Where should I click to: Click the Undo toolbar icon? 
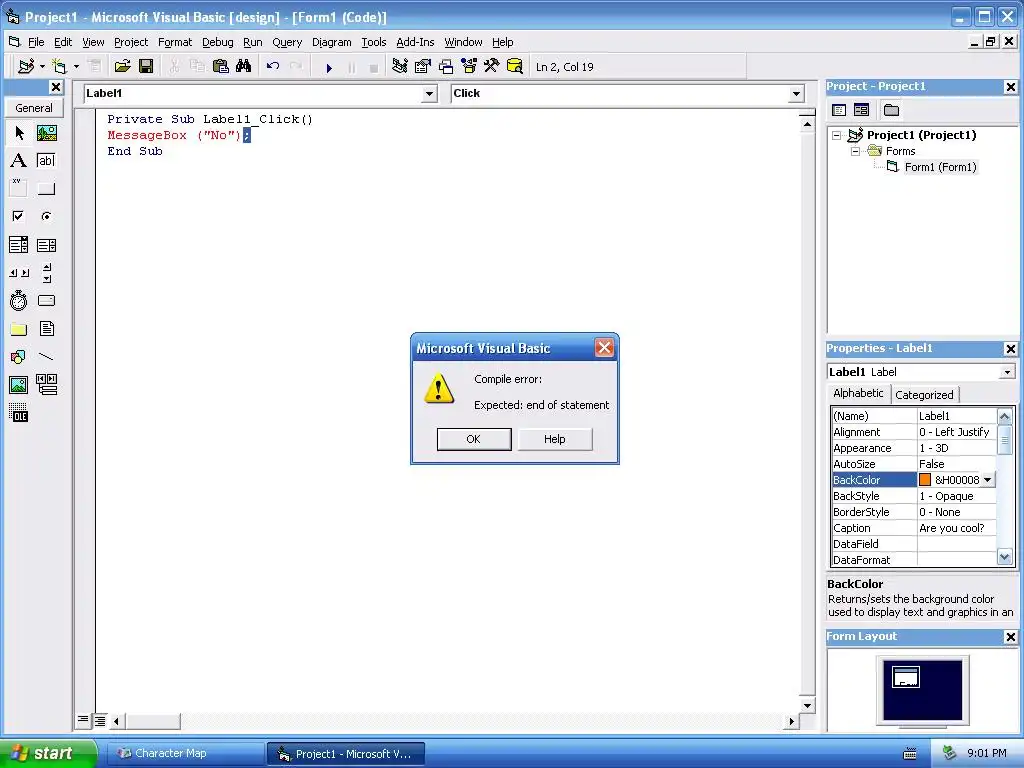point(273,66)
